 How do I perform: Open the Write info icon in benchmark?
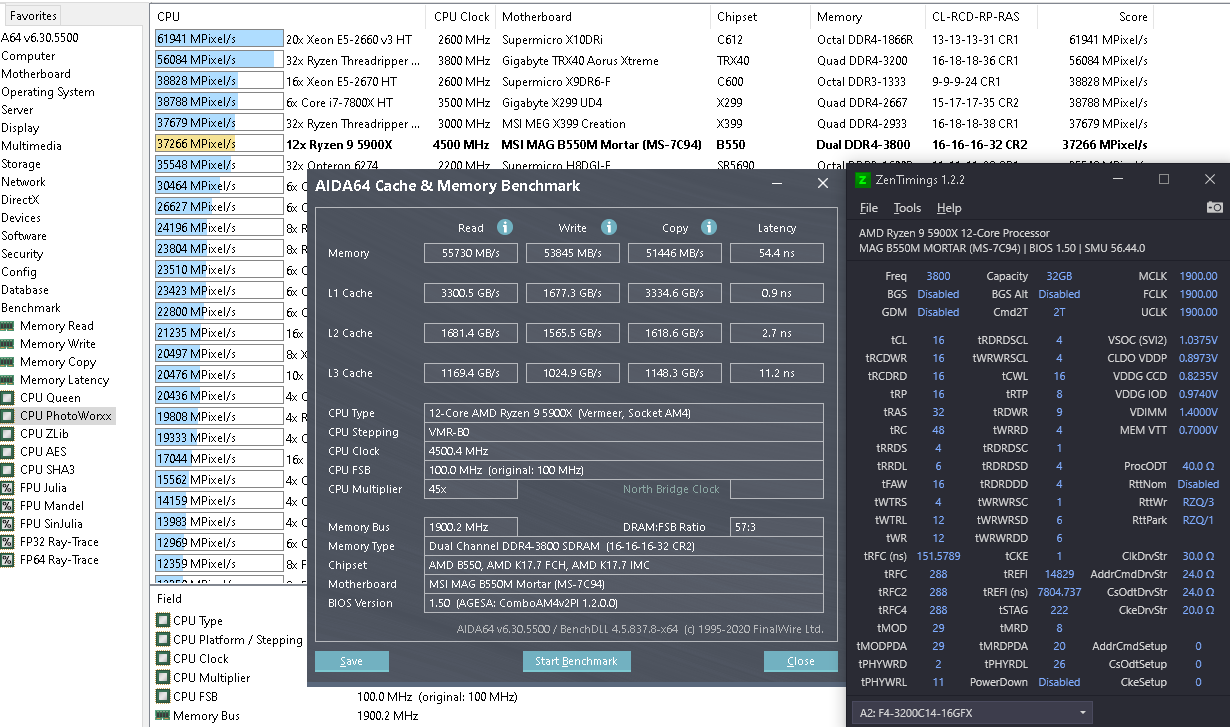point(608,227)
